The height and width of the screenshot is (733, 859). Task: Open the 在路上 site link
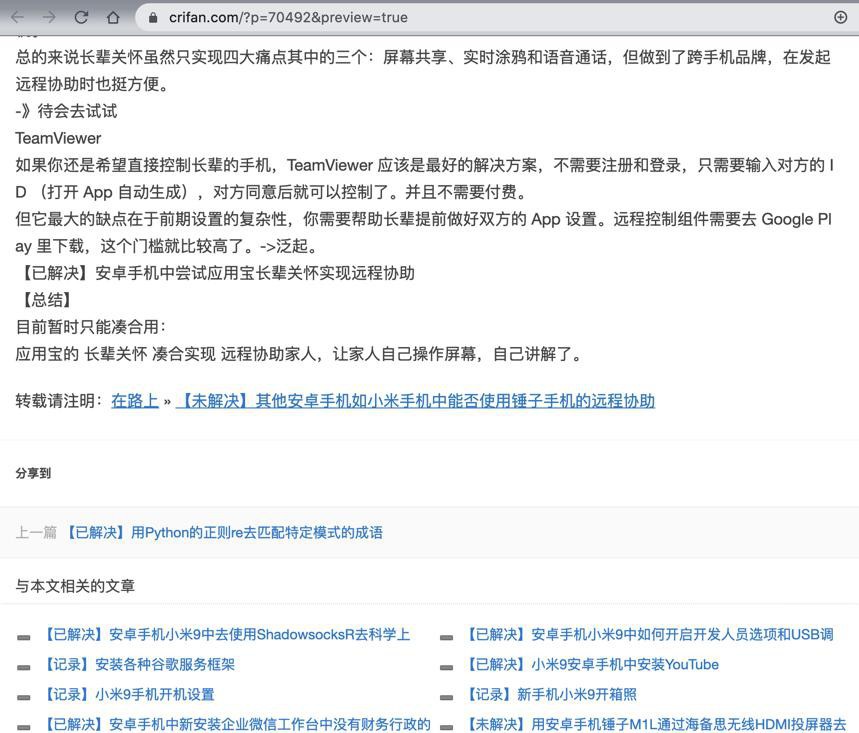click(135, 400)
